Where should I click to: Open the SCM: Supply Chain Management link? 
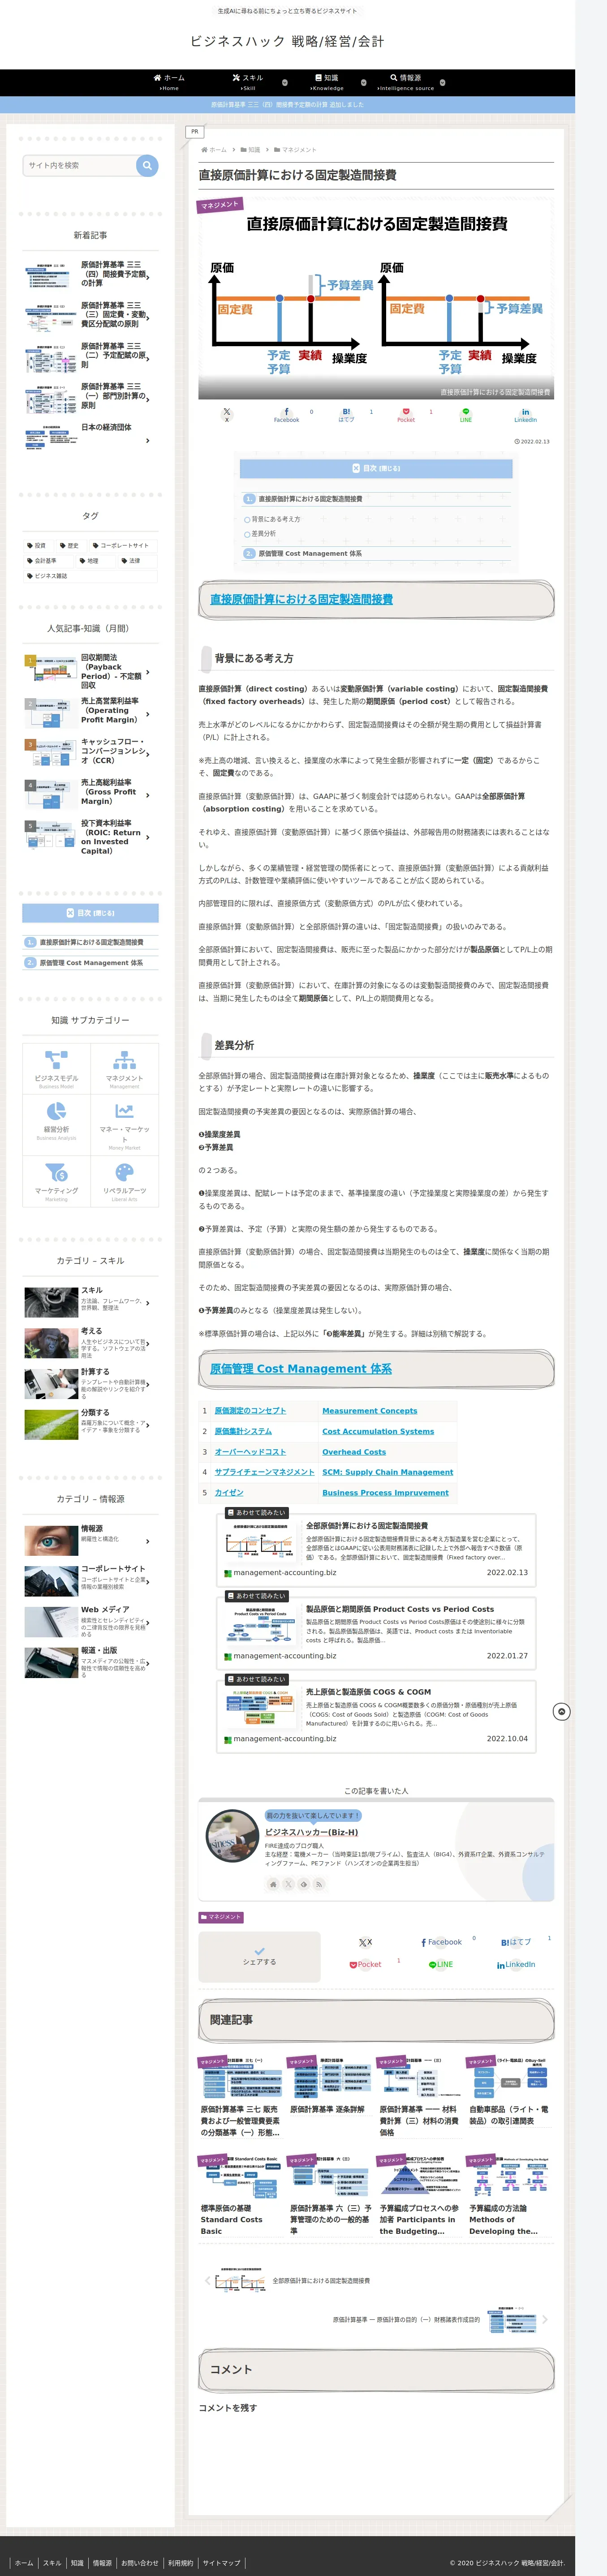click(387, 1472)
